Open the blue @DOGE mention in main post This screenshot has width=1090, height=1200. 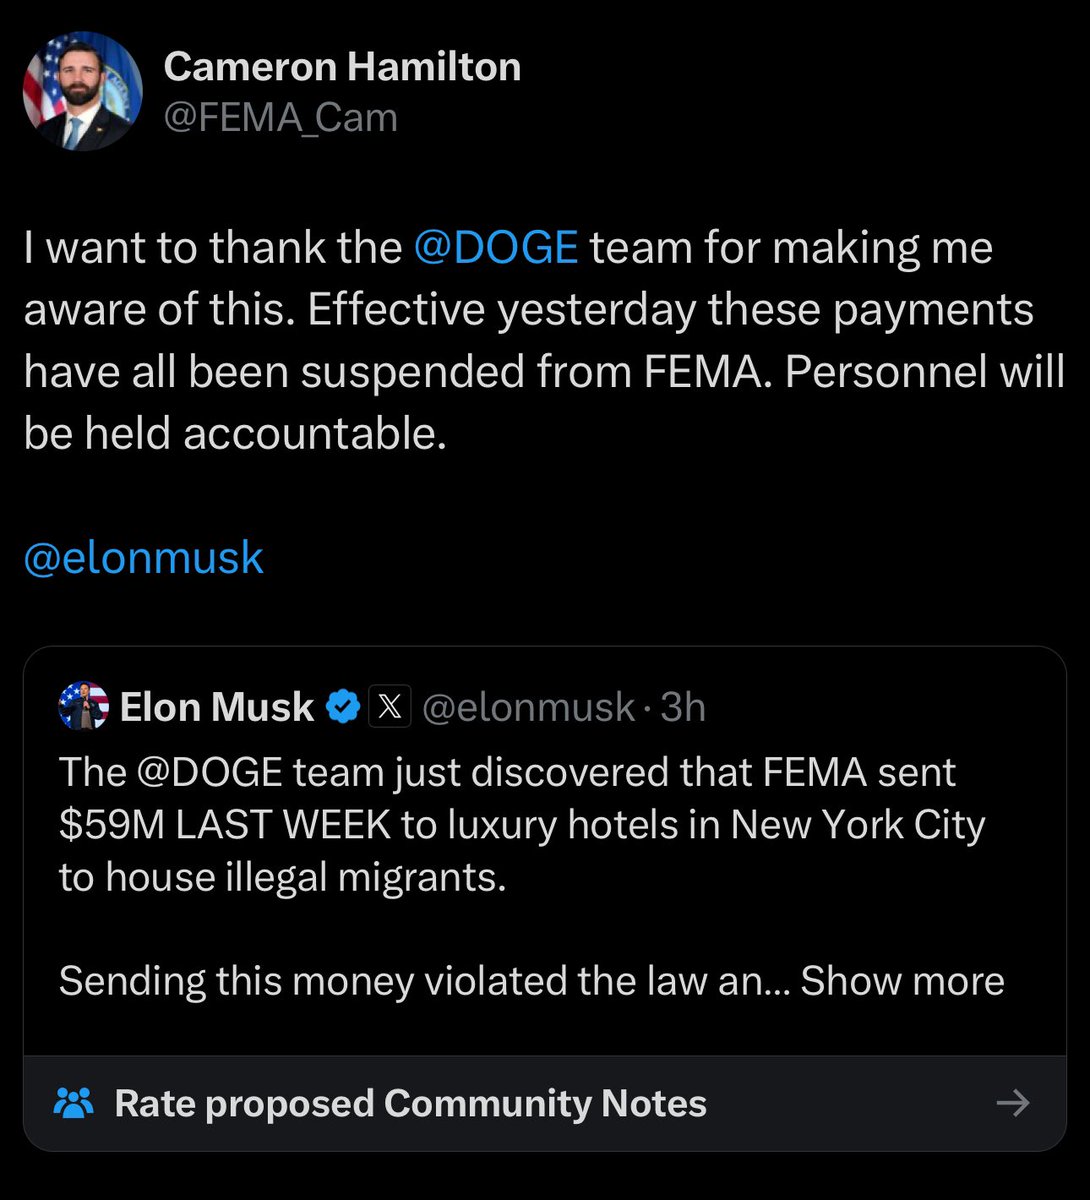pyautogui.click(x=495, y=248)
